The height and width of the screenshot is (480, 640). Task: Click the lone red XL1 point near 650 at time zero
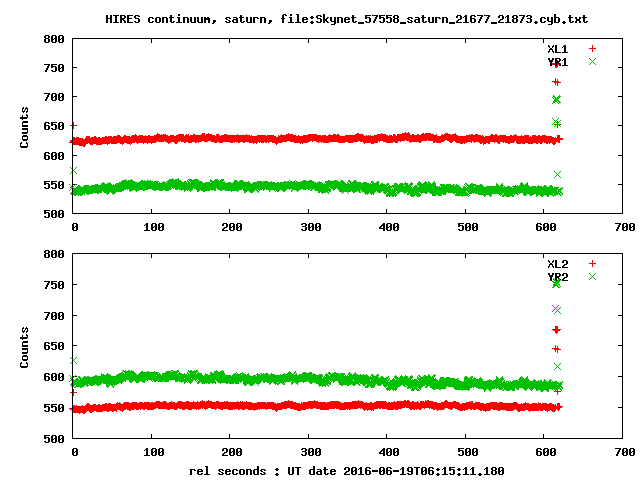(73, 125)
